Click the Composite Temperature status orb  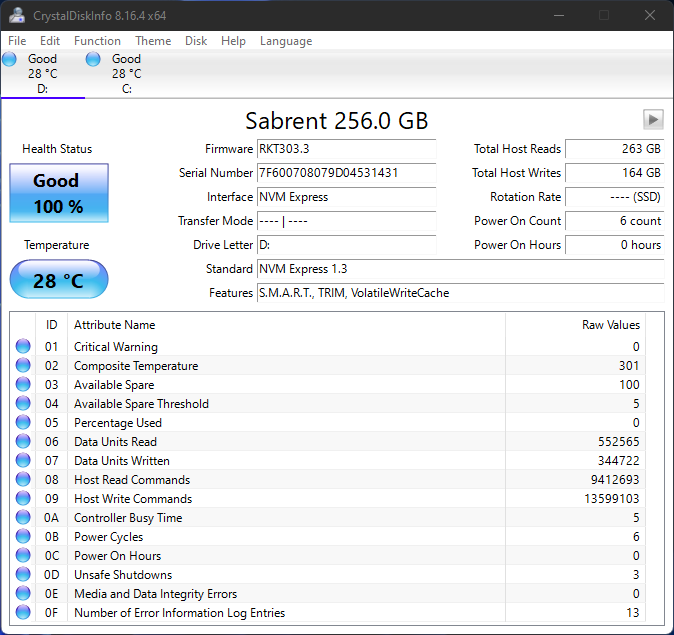[x=23, y=366]
